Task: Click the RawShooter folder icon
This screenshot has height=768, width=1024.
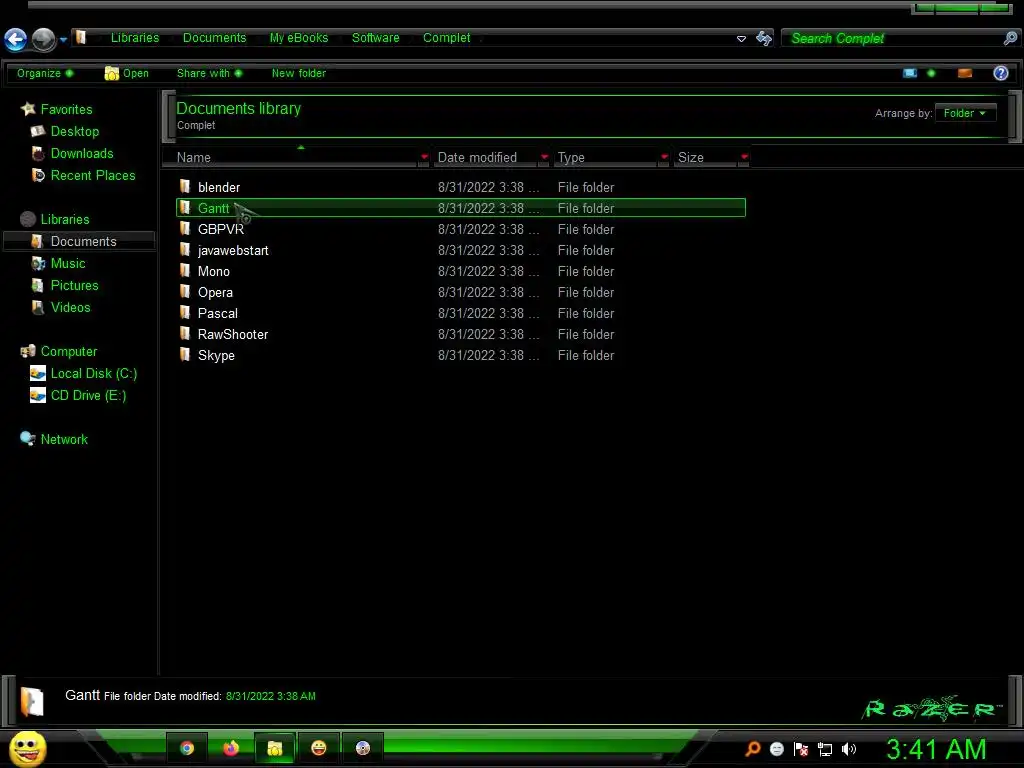Action: point(185,333)
